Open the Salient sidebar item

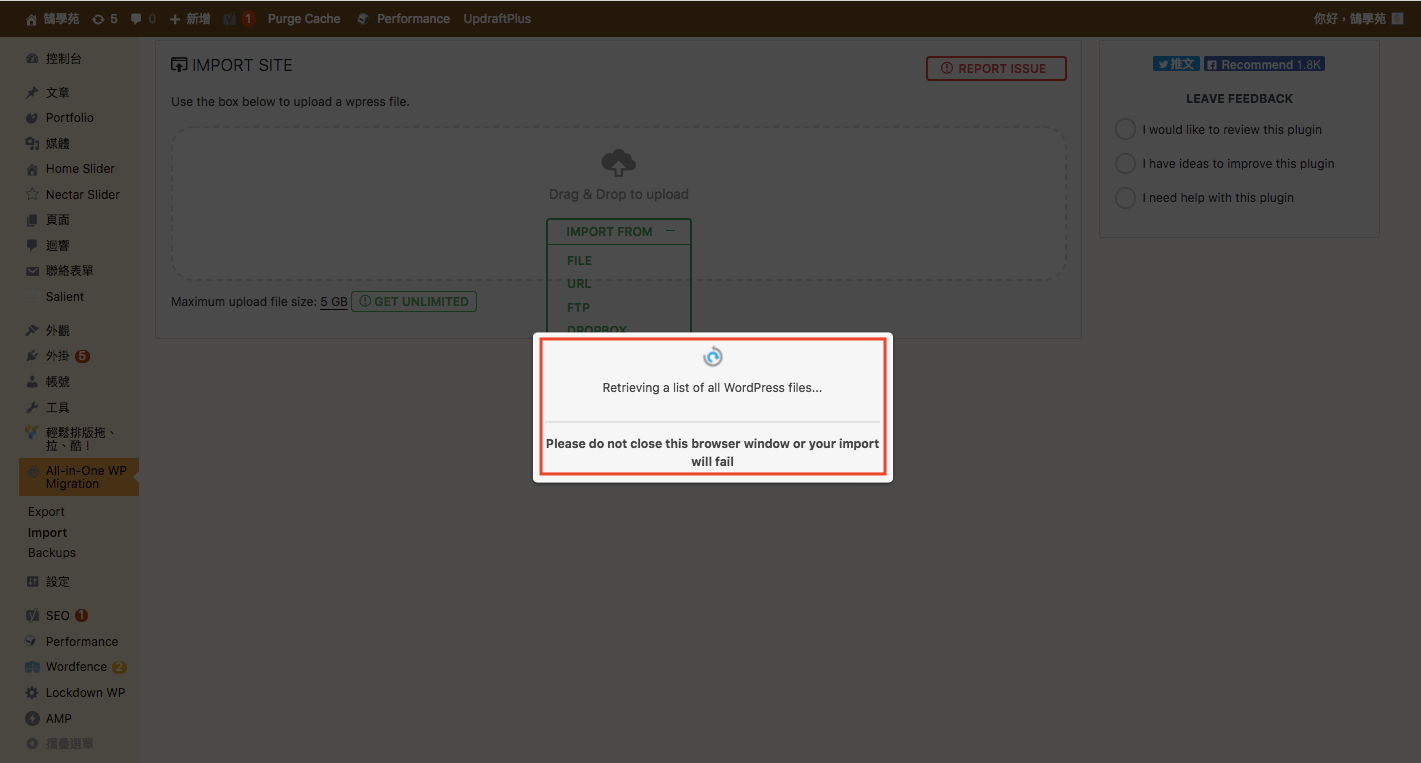click(x=64, y=297)
